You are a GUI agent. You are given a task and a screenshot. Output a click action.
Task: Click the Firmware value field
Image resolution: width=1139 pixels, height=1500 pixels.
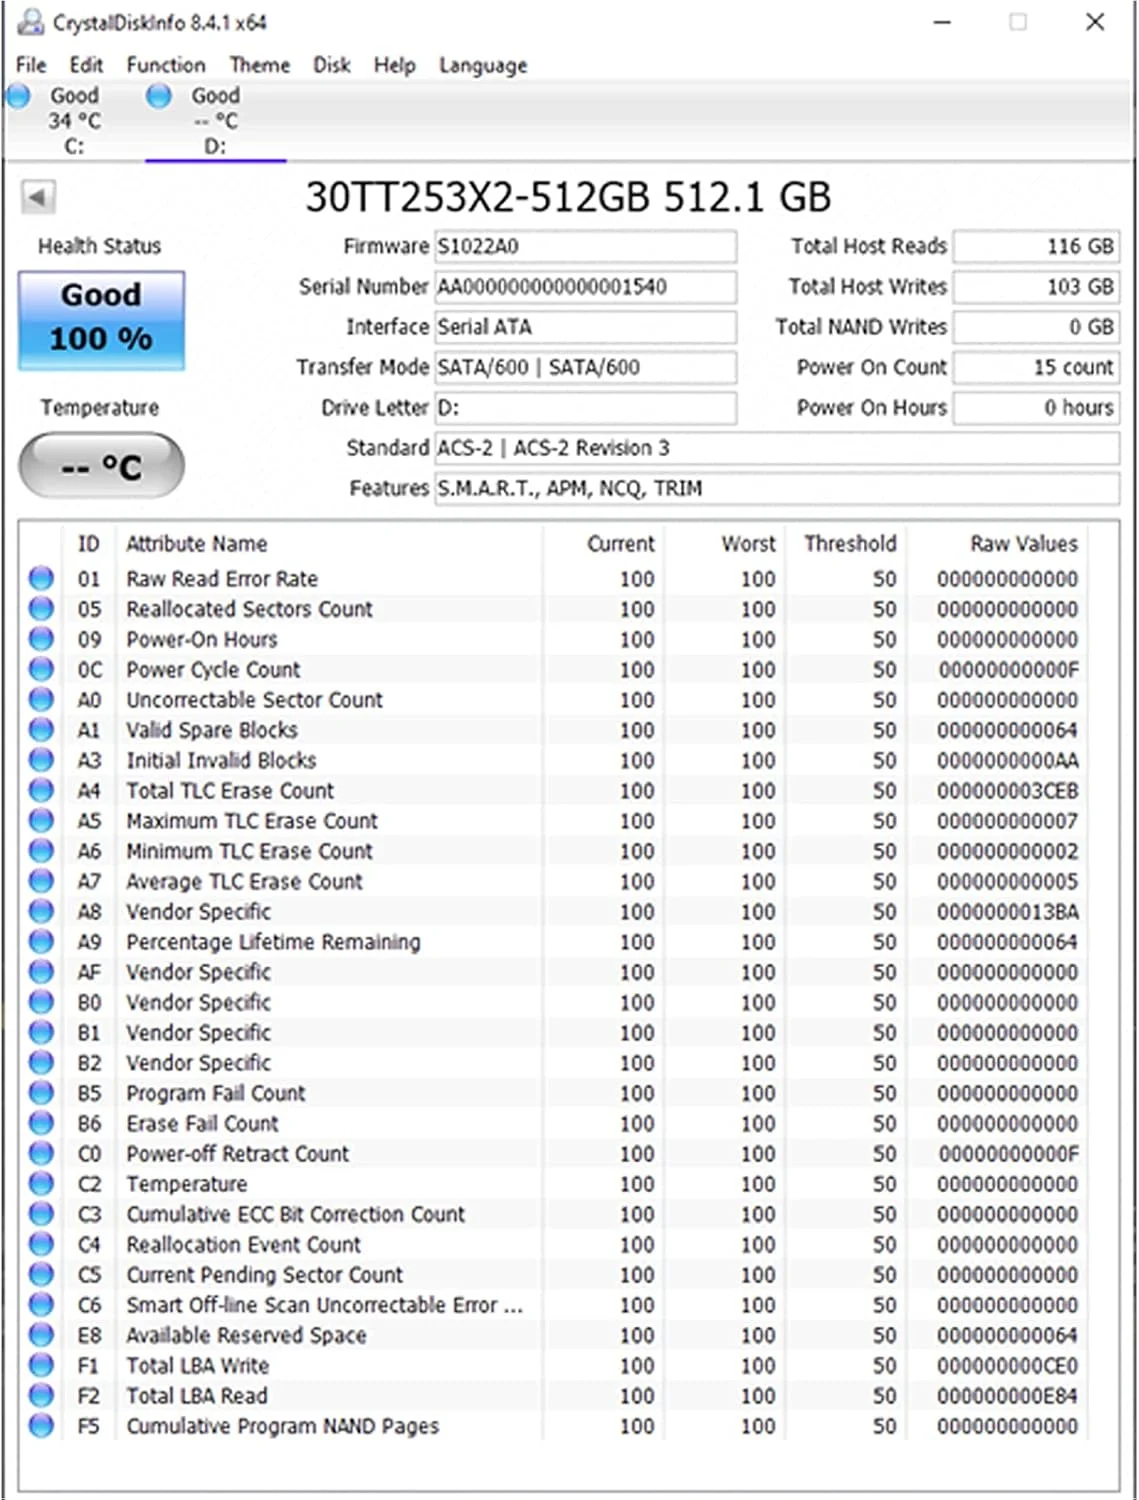pyautogui.click(x=585, y=246)
